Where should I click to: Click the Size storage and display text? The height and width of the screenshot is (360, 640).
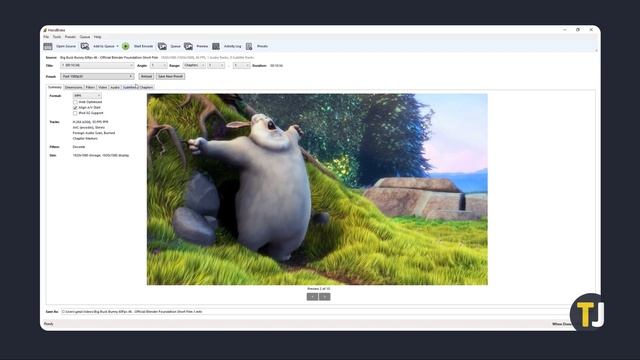101,156
